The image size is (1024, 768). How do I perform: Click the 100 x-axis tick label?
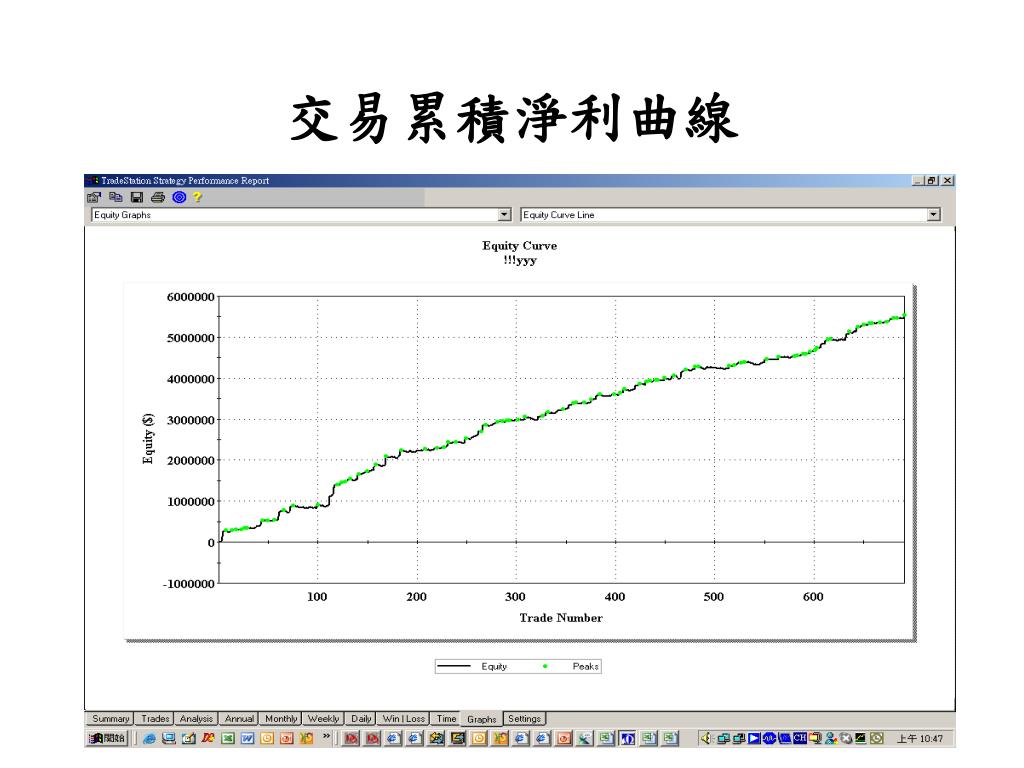(x=317, y=596)
